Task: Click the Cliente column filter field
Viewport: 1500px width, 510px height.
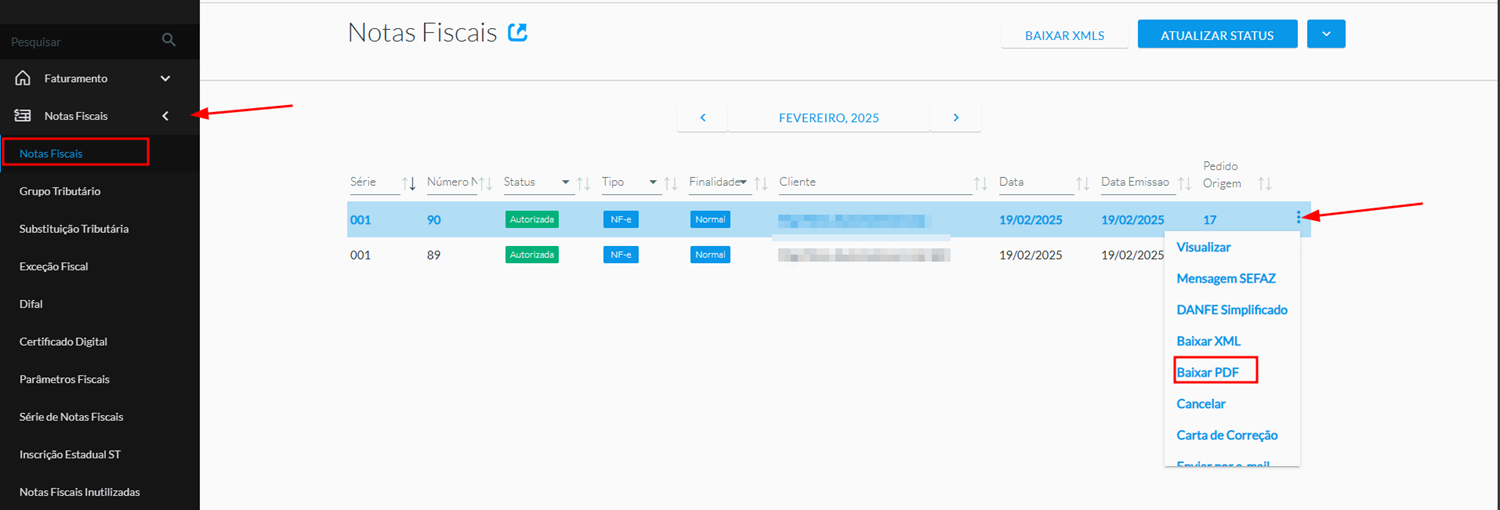Action: [x=875, y=183]
